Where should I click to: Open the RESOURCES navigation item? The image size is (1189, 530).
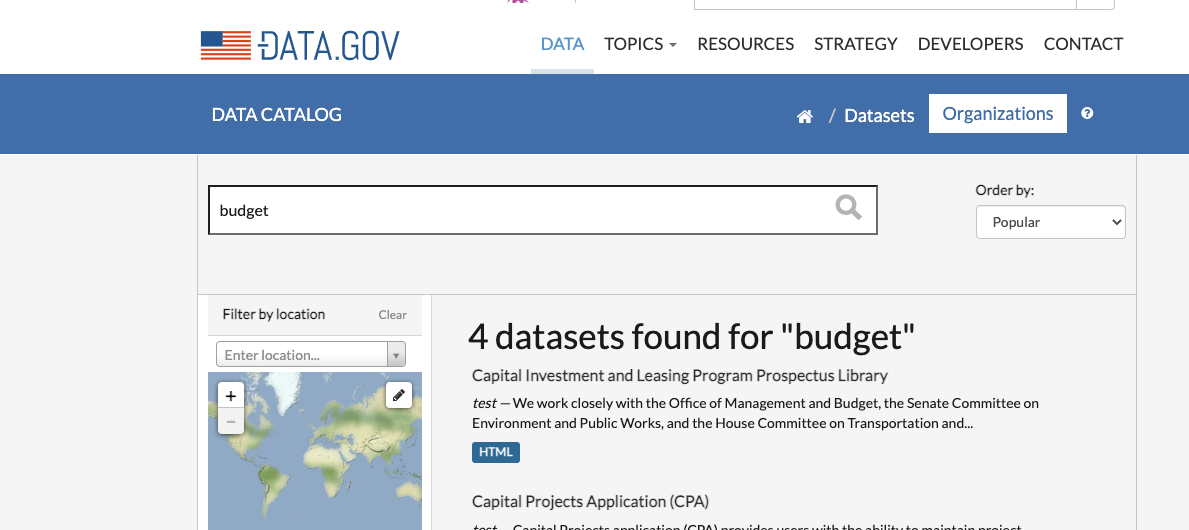[x=745, y=44]
